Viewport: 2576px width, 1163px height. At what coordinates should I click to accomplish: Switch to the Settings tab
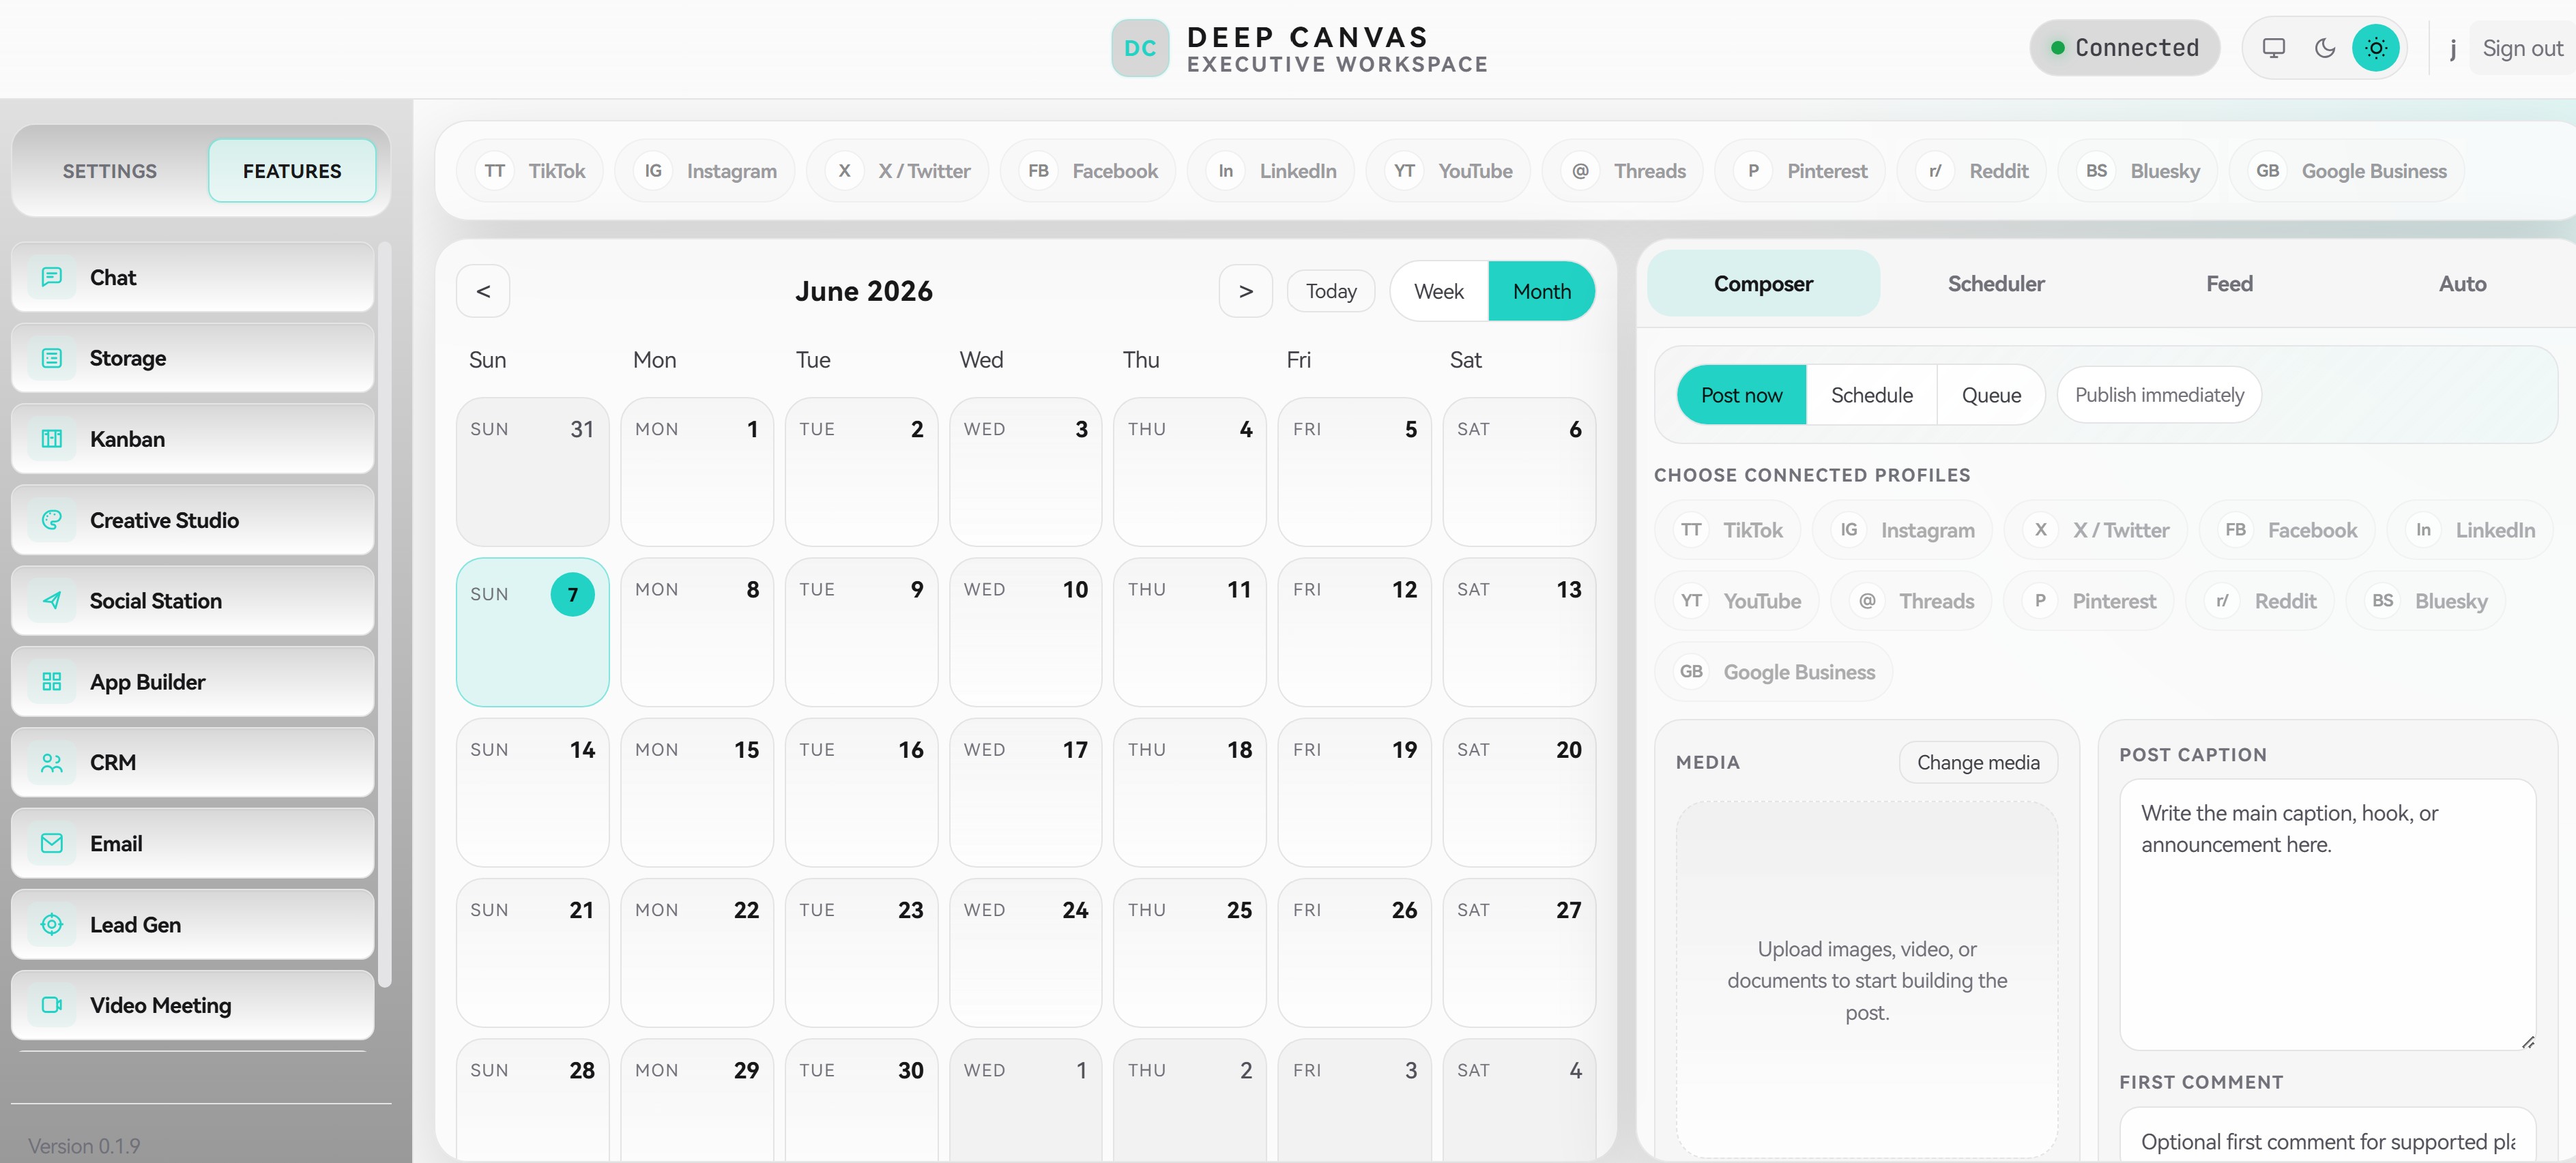coord(110,171)
